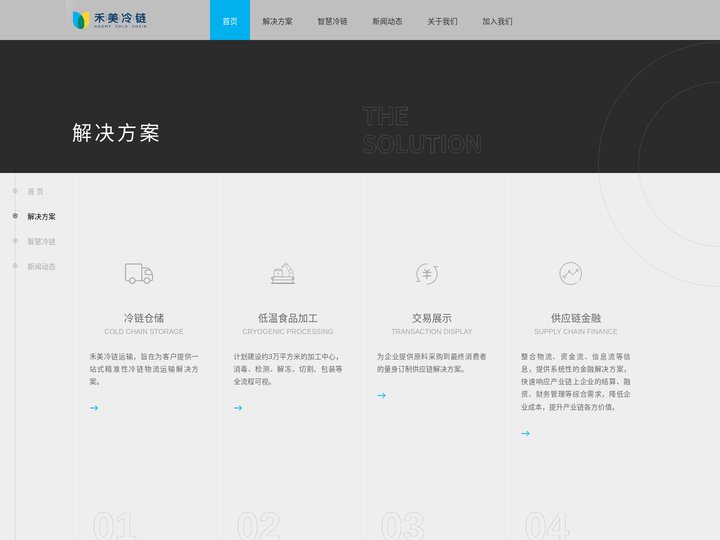Jump to 智慧冷链 in side navigation
720x540 pixels.
(41, 242)
